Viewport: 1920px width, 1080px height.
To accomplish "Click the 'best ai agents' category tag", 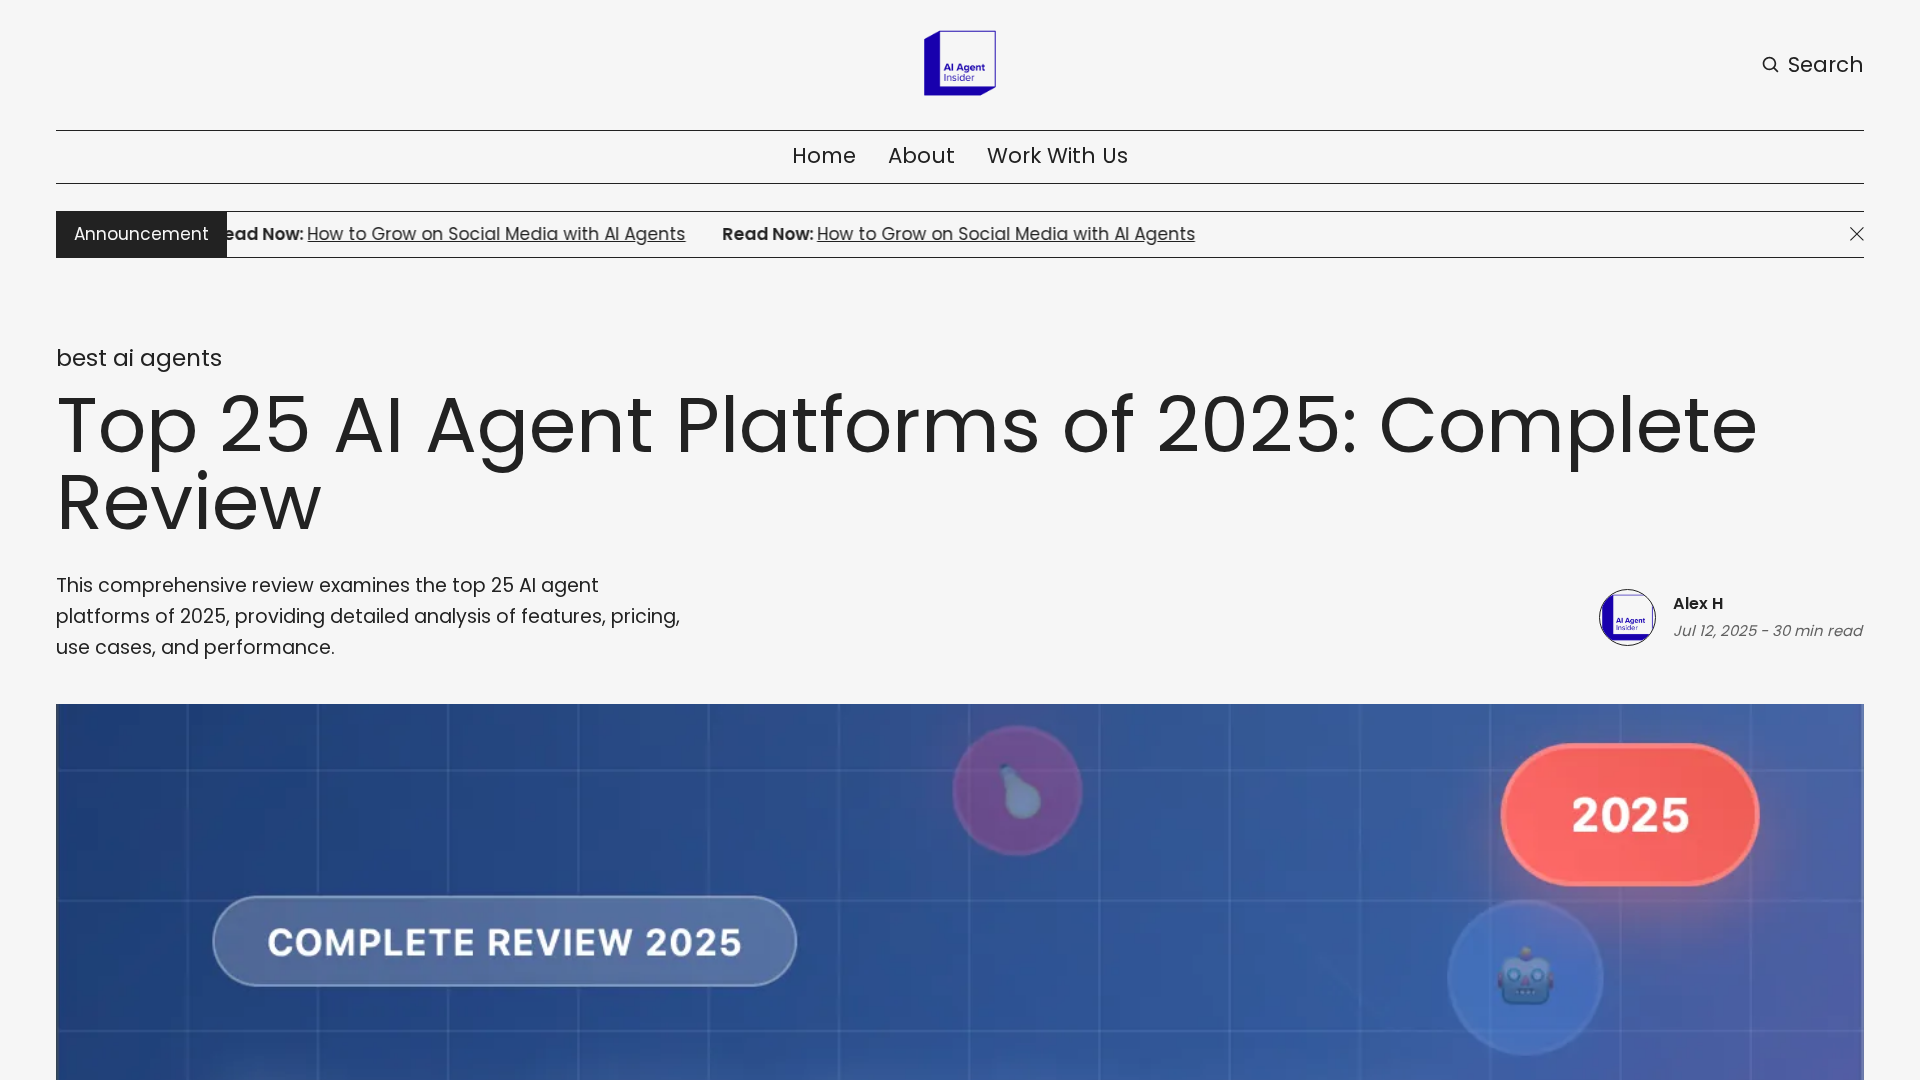I will pyautogui.click(x=139, y=358).
